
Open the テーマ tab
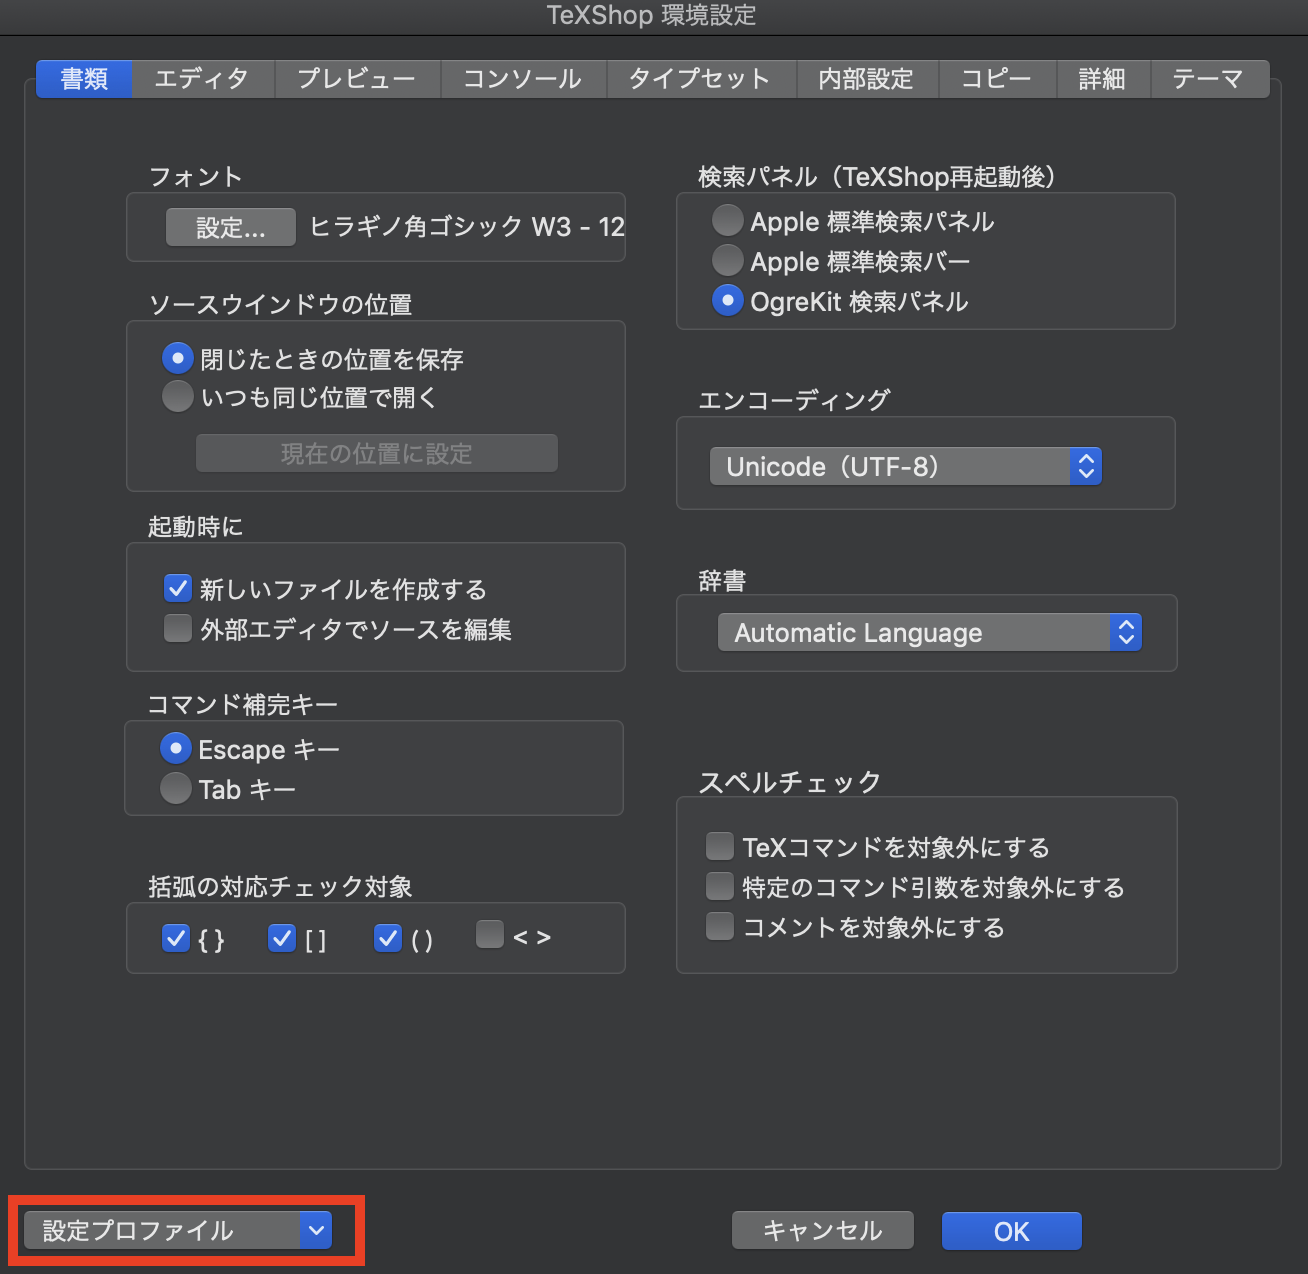(x=1210, y=79)
